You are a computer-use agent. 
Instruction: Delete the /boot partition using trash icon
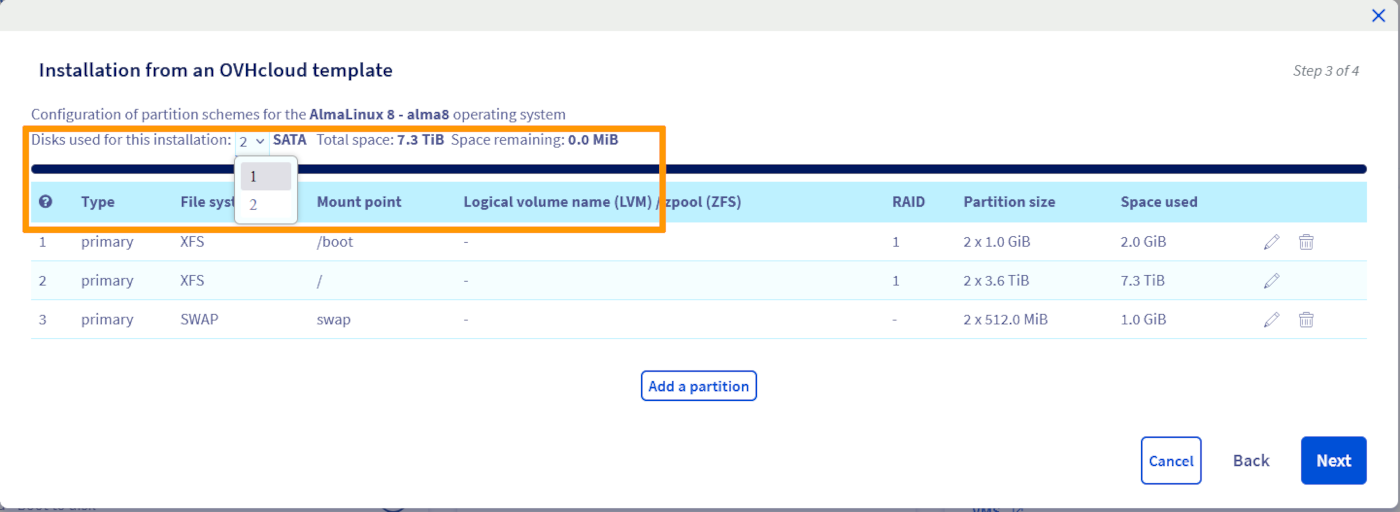coord(1306,242)
